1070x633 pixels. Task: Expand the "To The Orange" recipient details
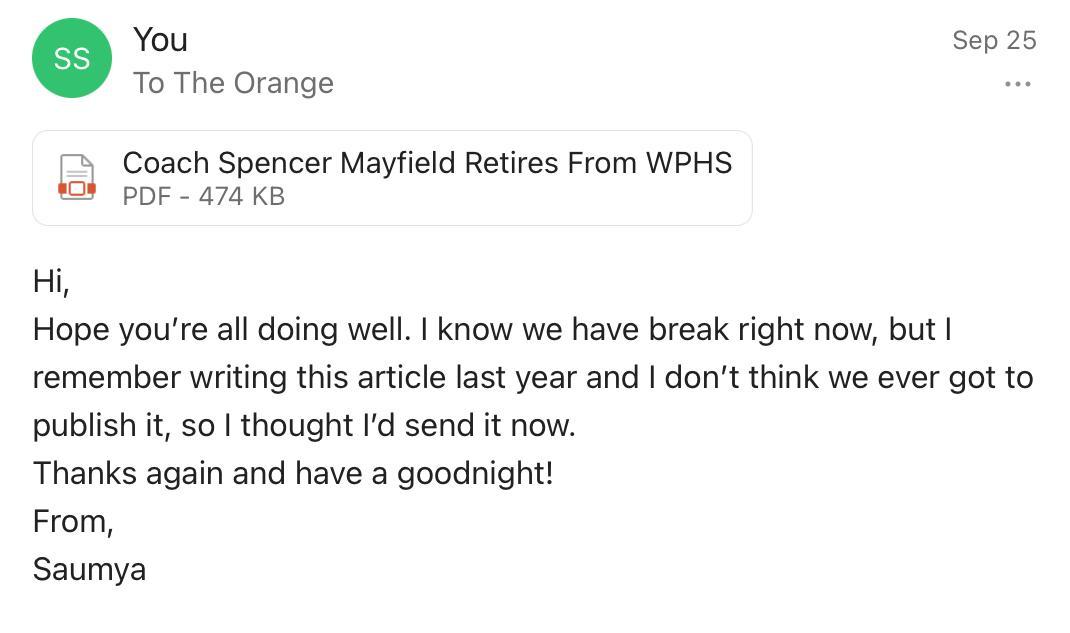coord(233,83)
